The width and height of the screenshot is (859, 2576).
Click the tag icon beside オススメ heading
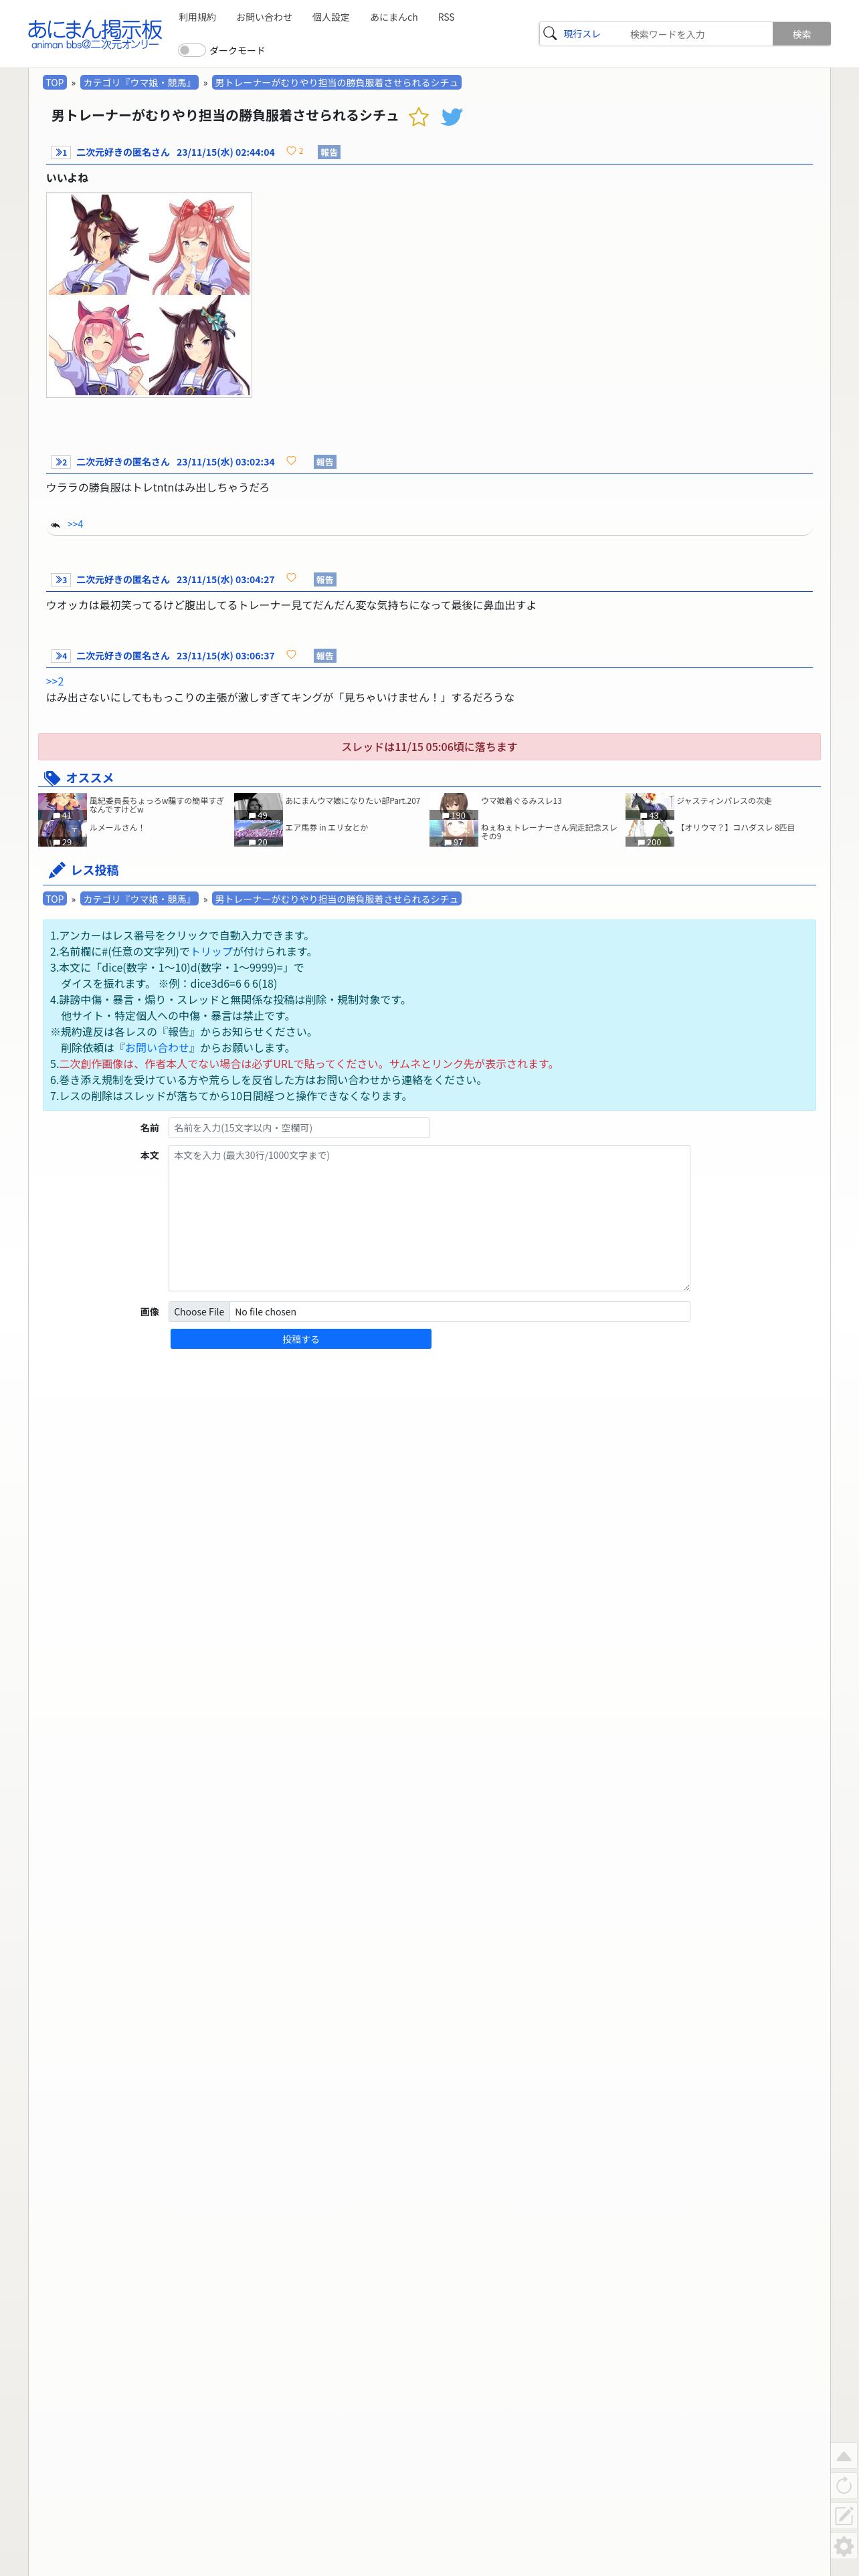[x=53, y=778]
